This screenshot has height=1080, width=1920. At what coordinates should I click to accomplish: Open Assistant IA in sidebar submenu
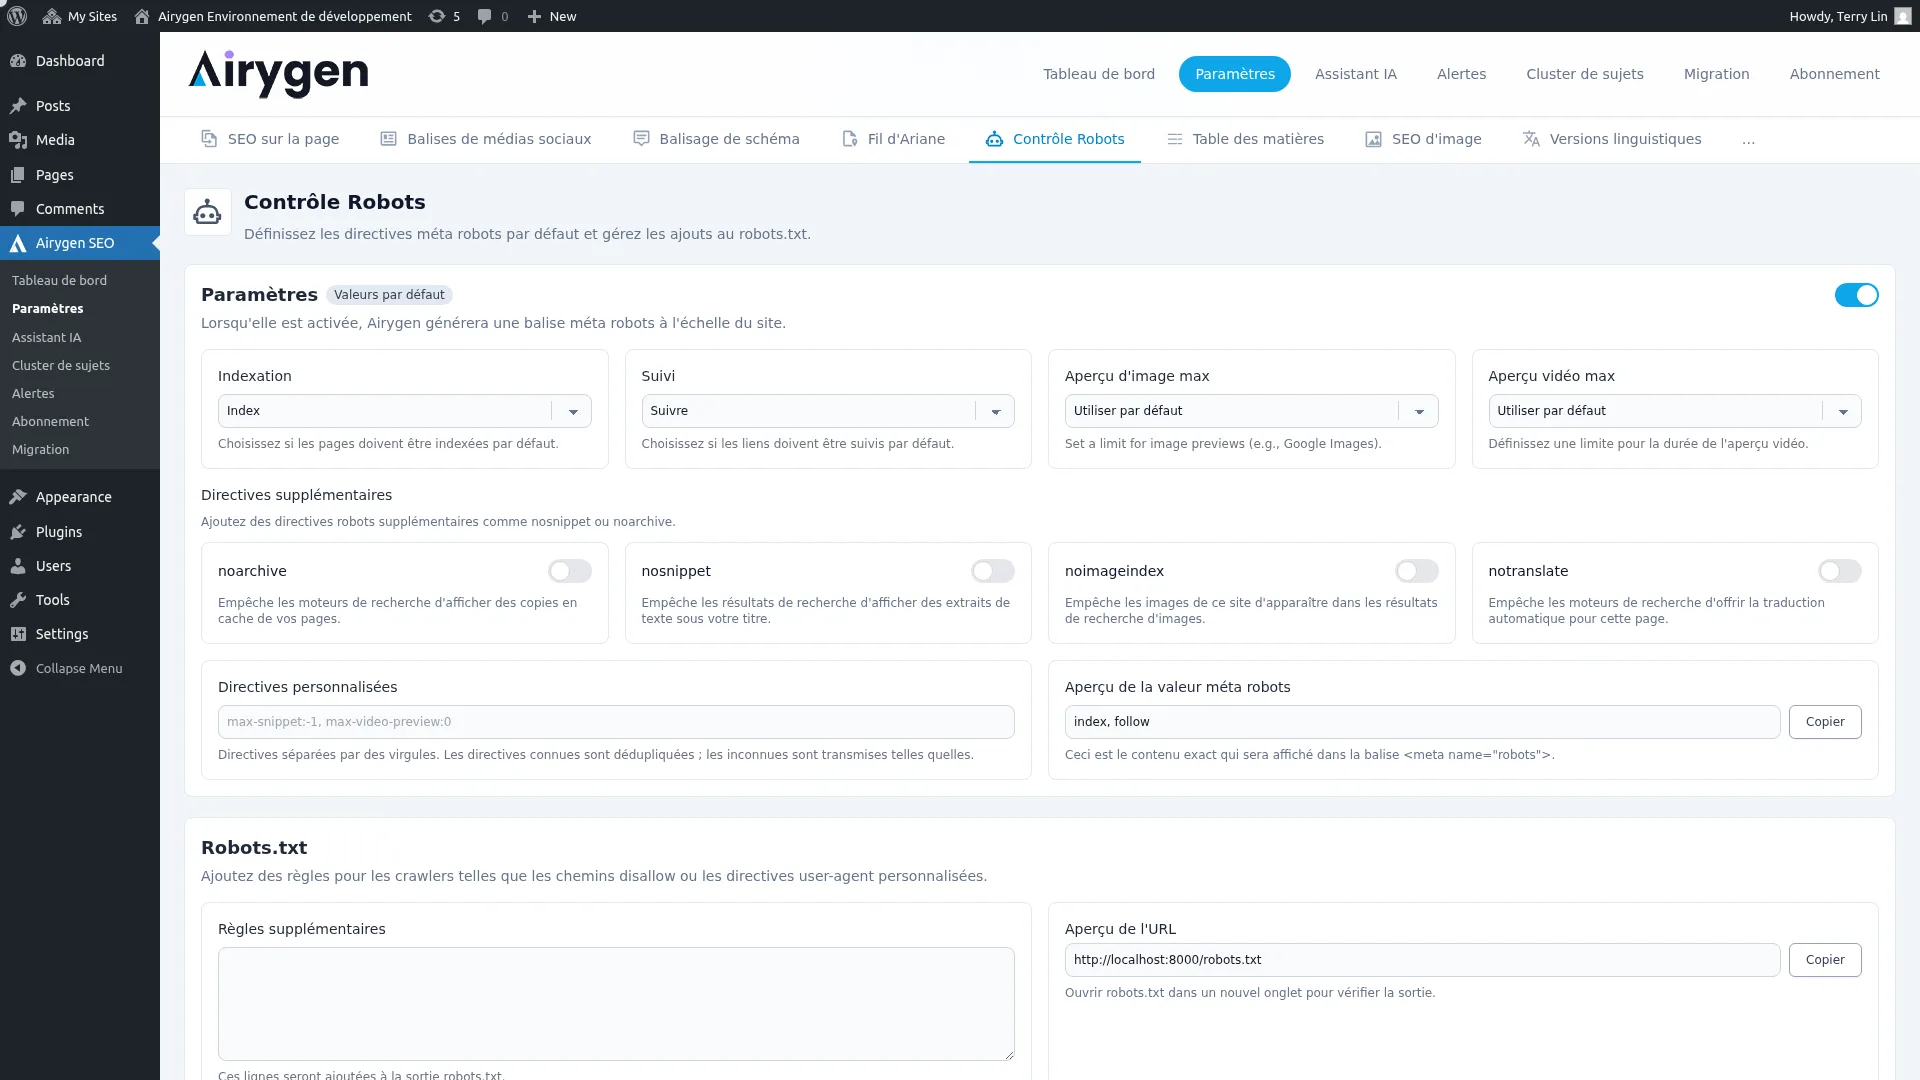point(47,338)
